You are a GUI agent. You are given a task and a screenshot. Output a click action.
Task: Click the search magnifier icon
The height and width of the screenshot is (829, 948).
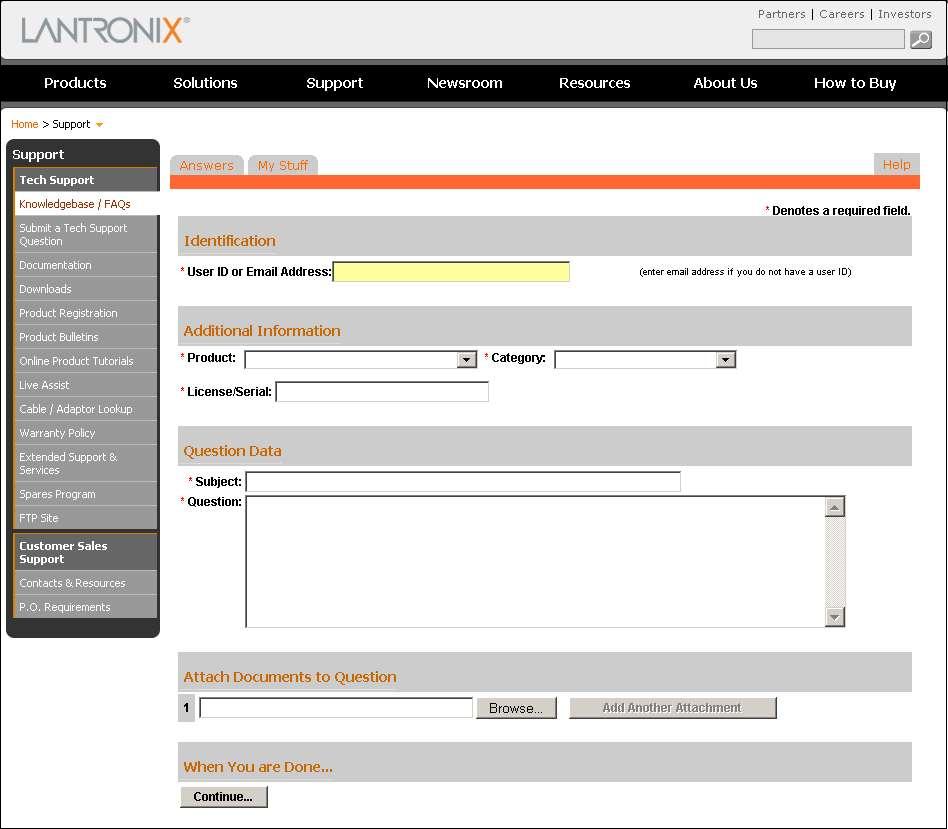click(920, 40)
